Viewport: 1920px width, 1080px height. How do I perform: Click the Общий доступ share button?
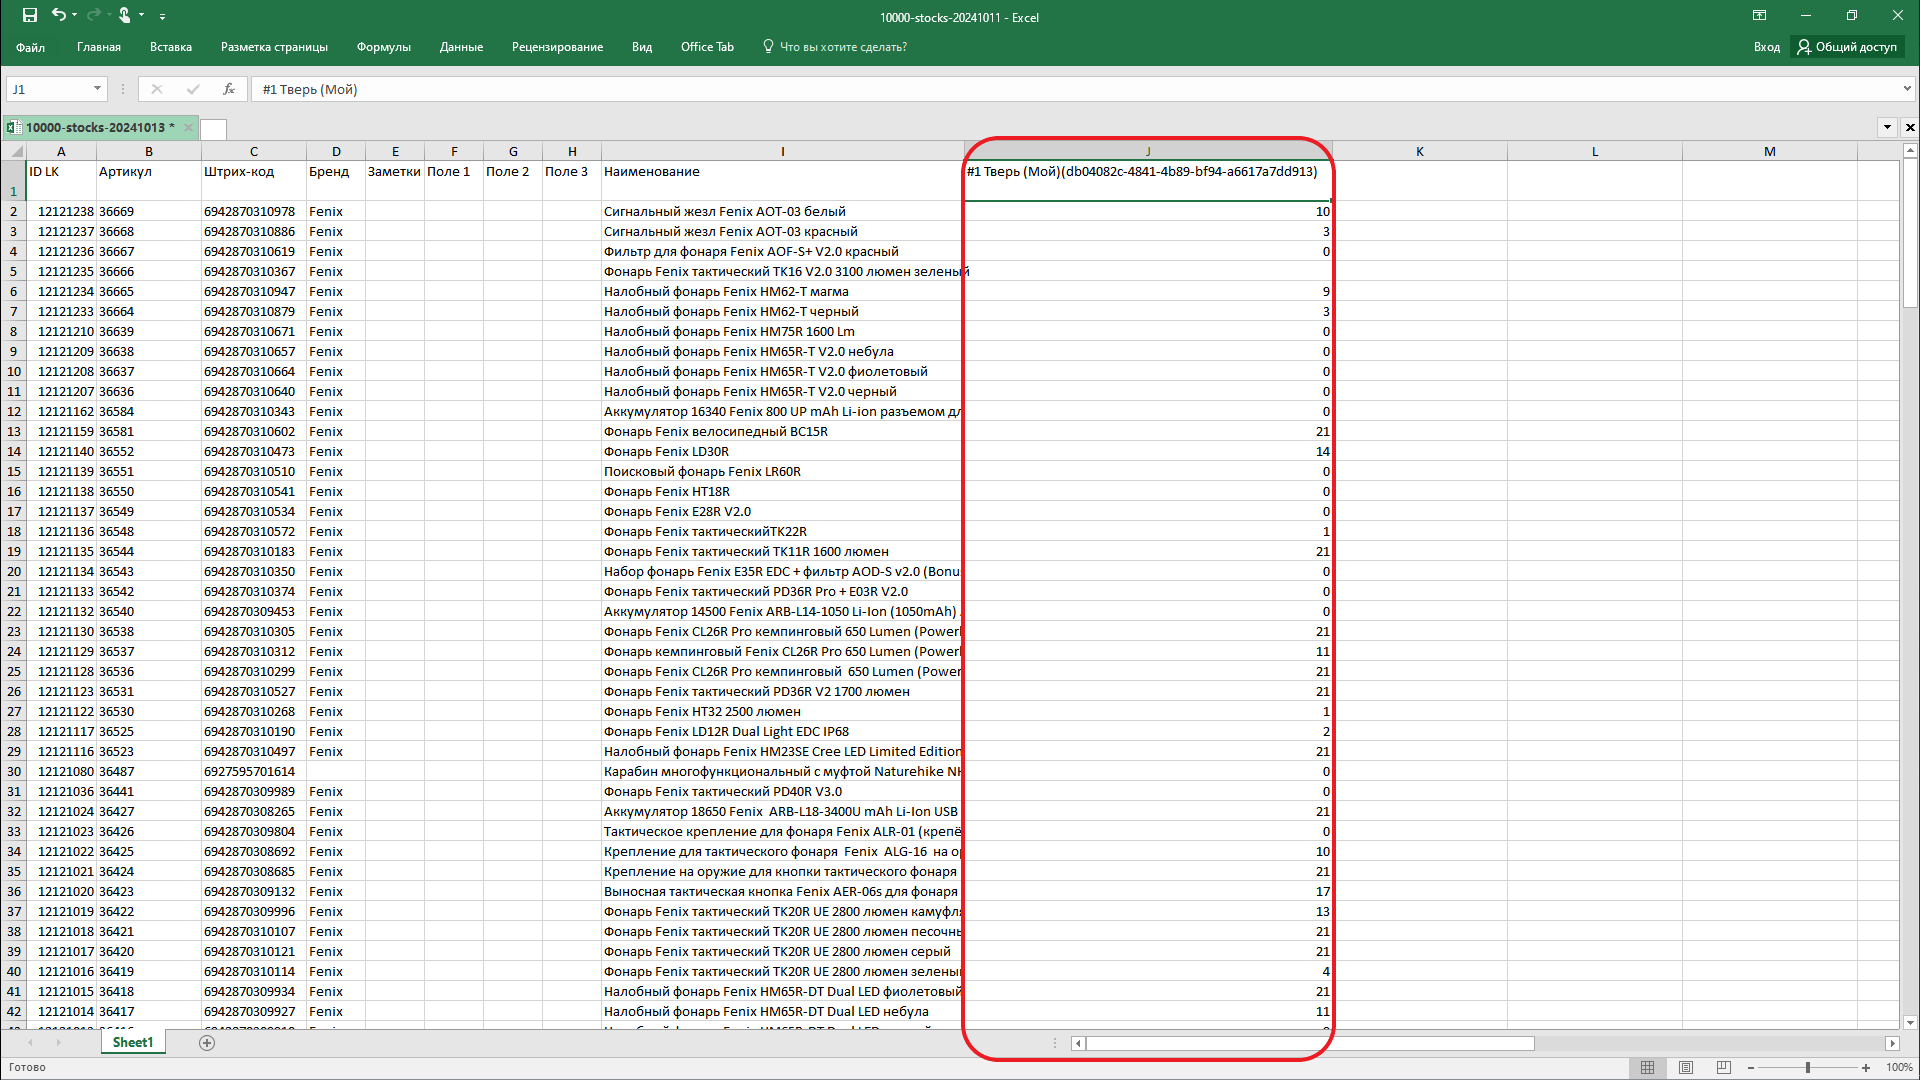tap(1847, 47)
